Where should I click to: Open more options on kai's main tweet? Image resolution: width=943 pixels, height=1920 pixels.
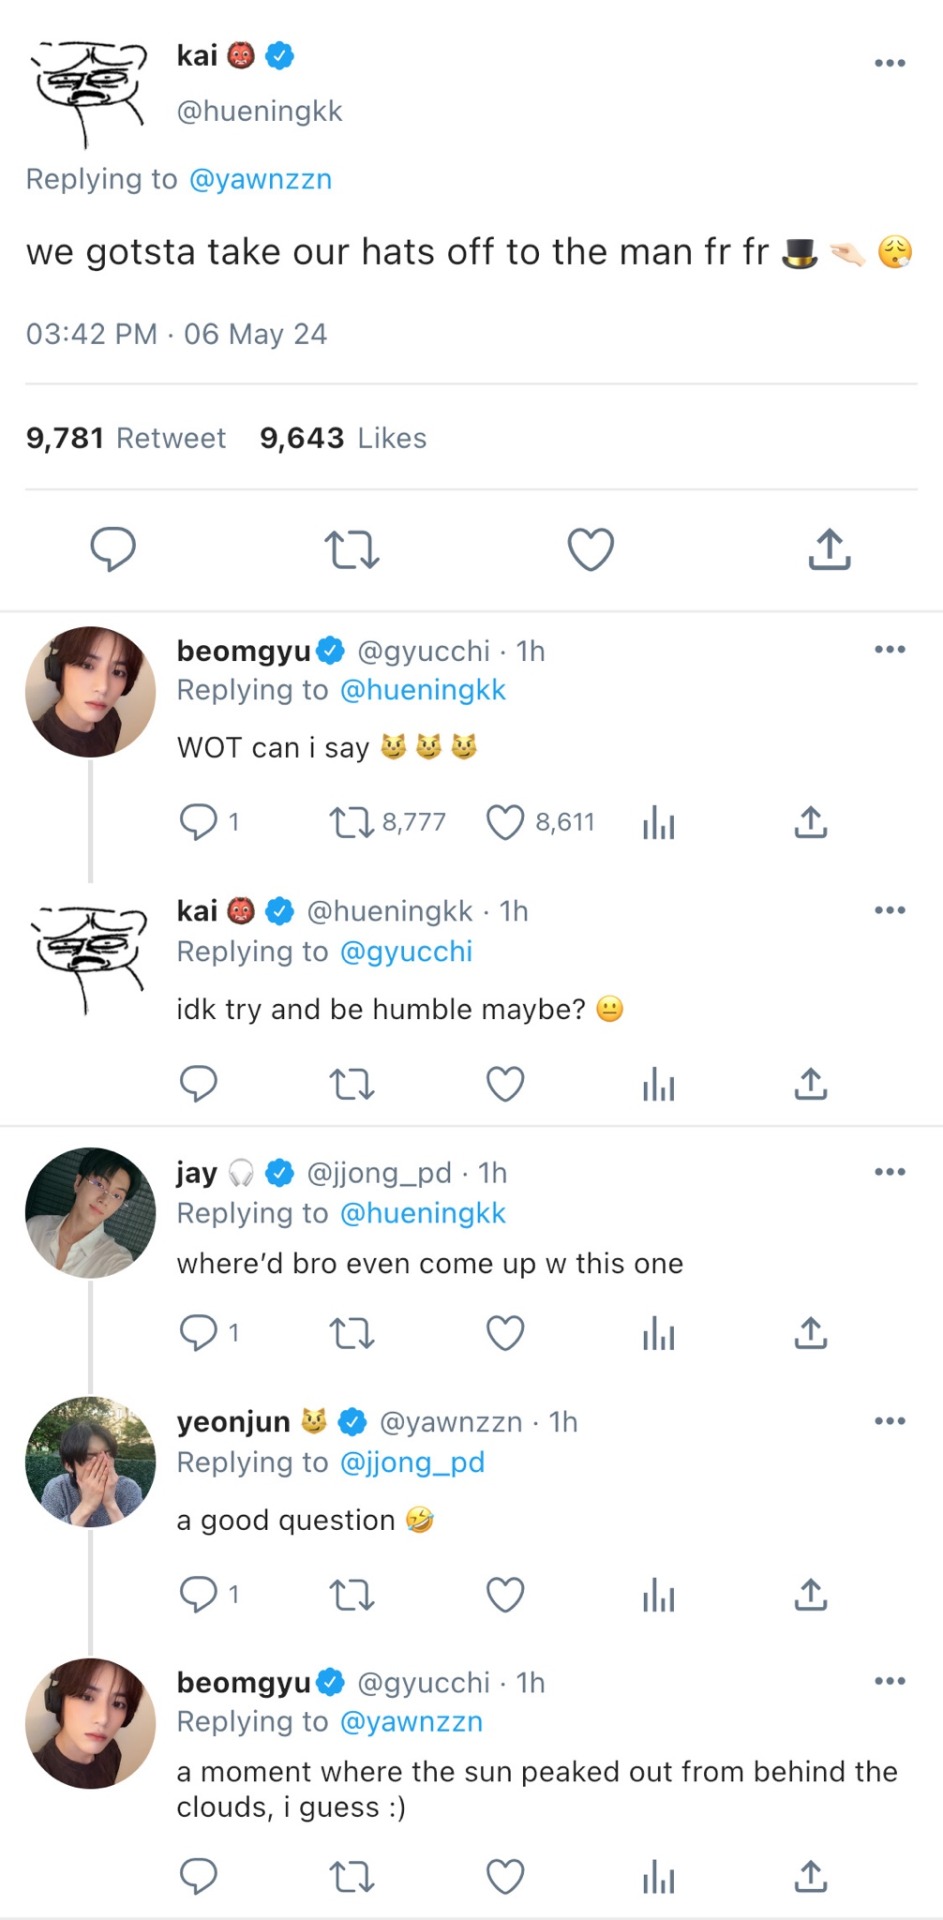pyautogui.click(x=889, y=63)
